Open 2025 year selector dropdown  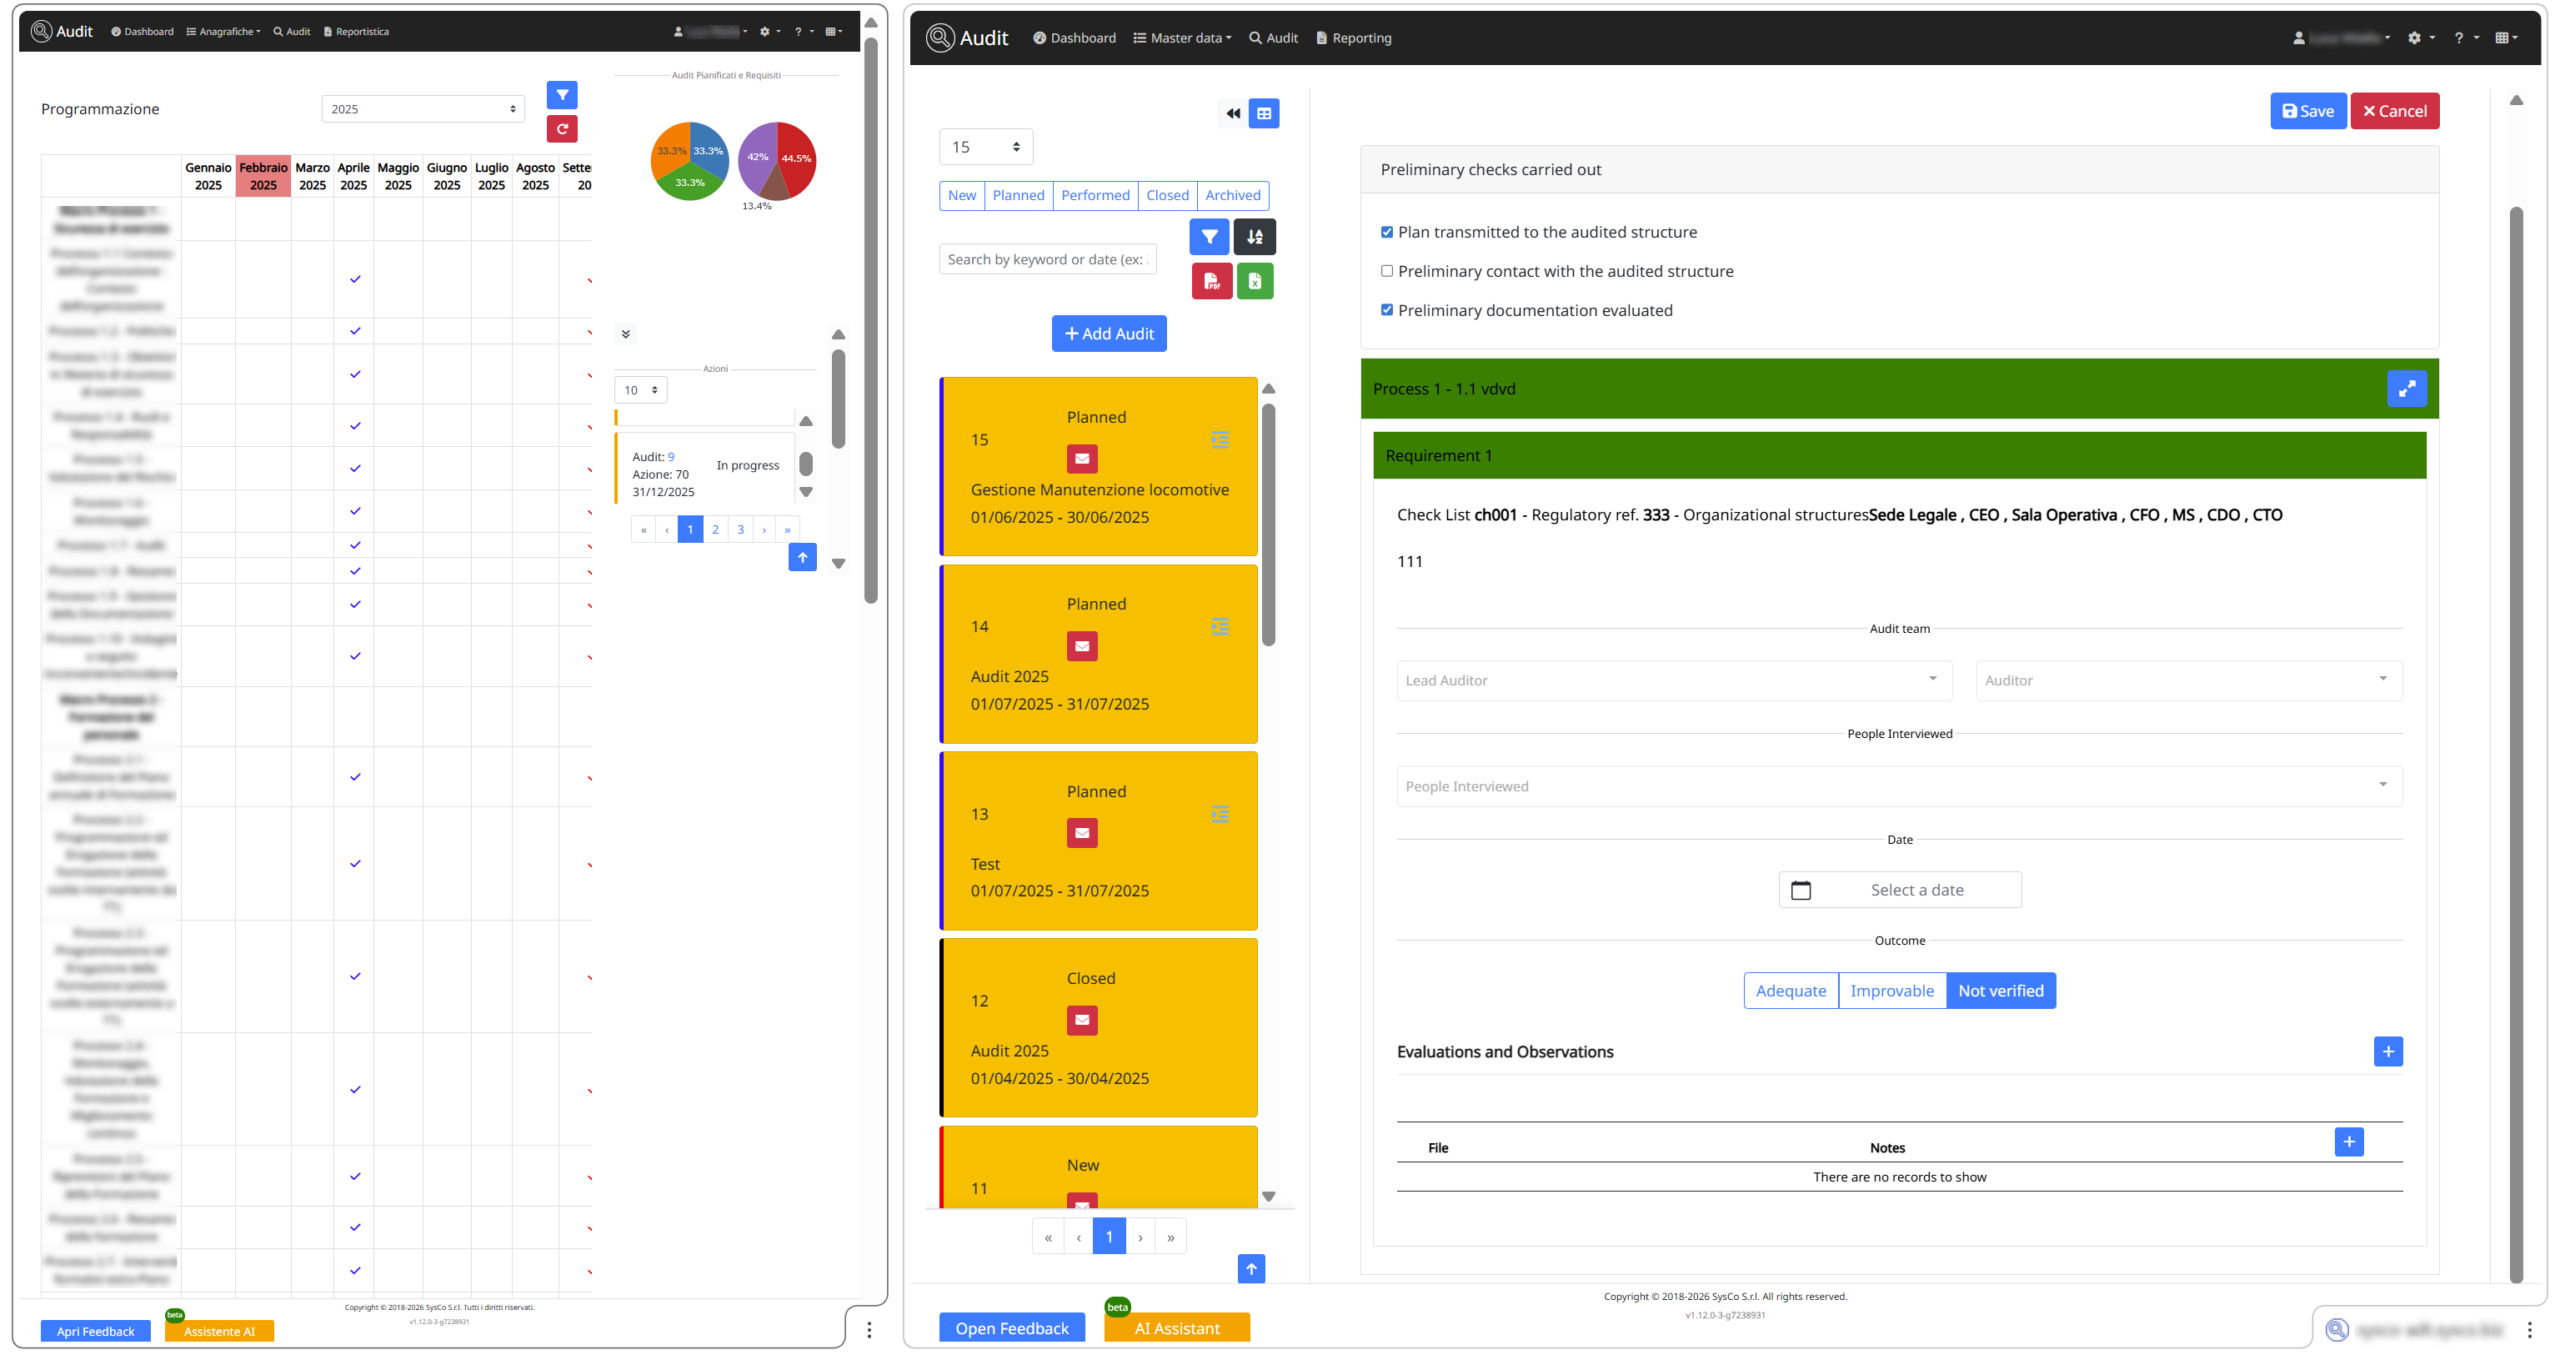click(x=423, y=109)
